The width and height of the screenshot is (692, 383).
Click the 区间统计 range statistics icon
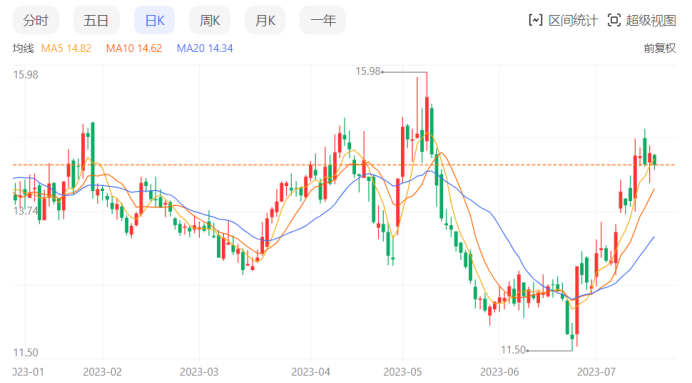[x=535, y=20]
